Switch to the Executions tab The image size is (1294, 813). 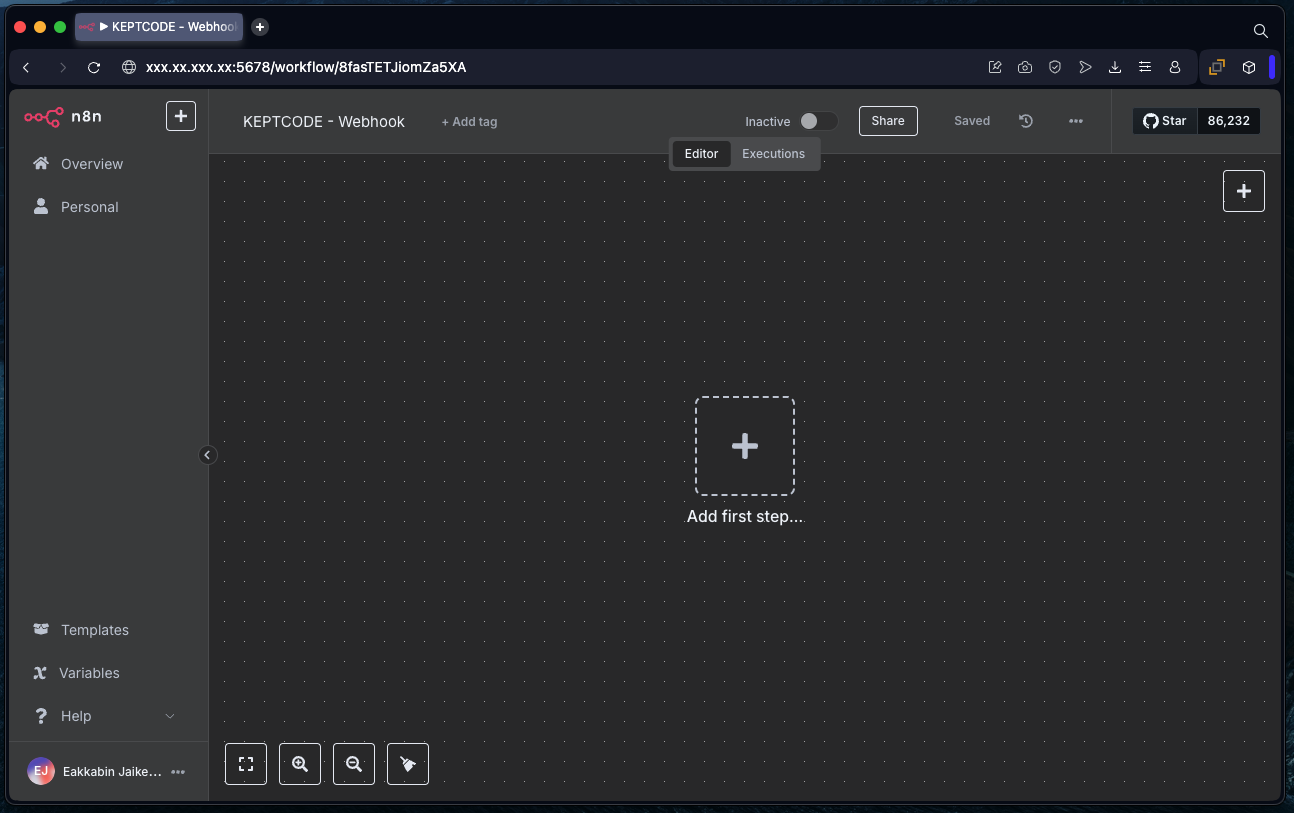coord(773,154)
